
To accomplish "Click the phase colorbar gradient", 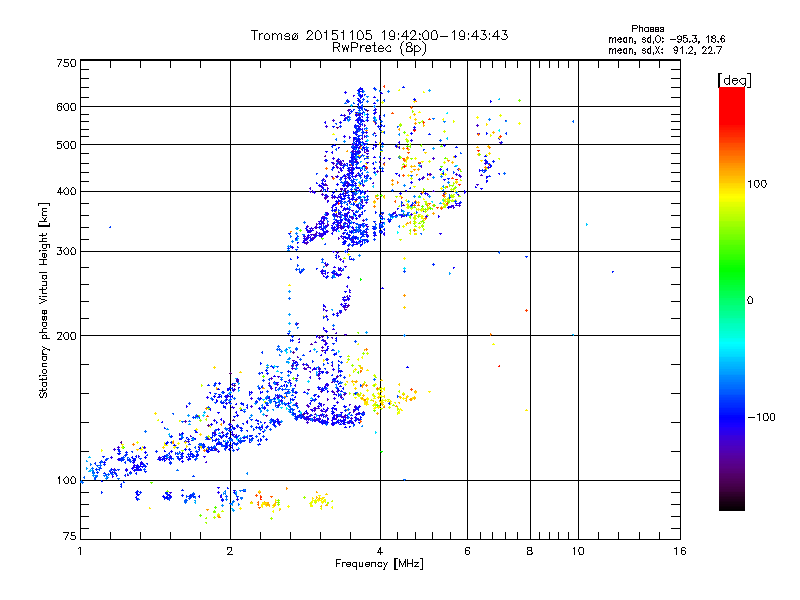I will coord(732,298).
